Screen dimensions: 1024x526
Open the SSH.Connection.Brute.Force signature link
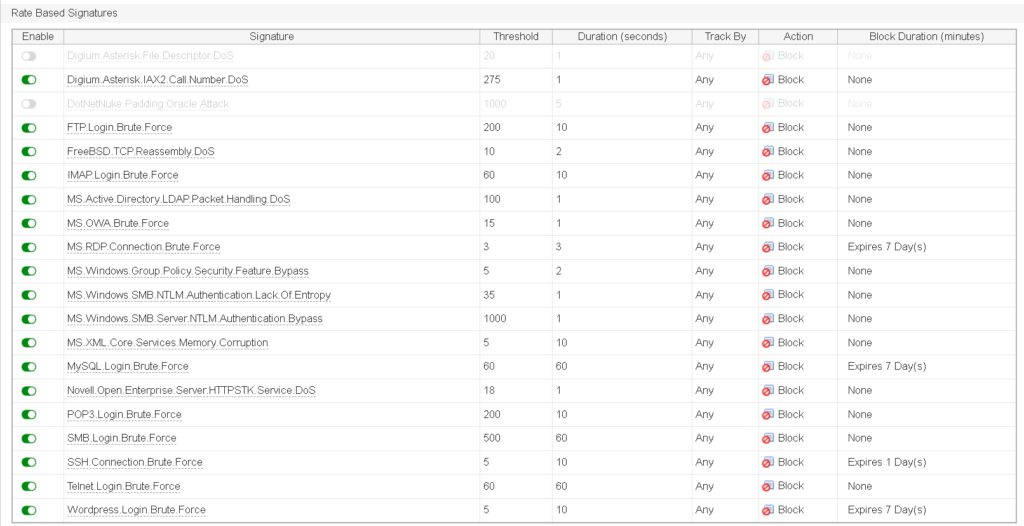(135, 463)
